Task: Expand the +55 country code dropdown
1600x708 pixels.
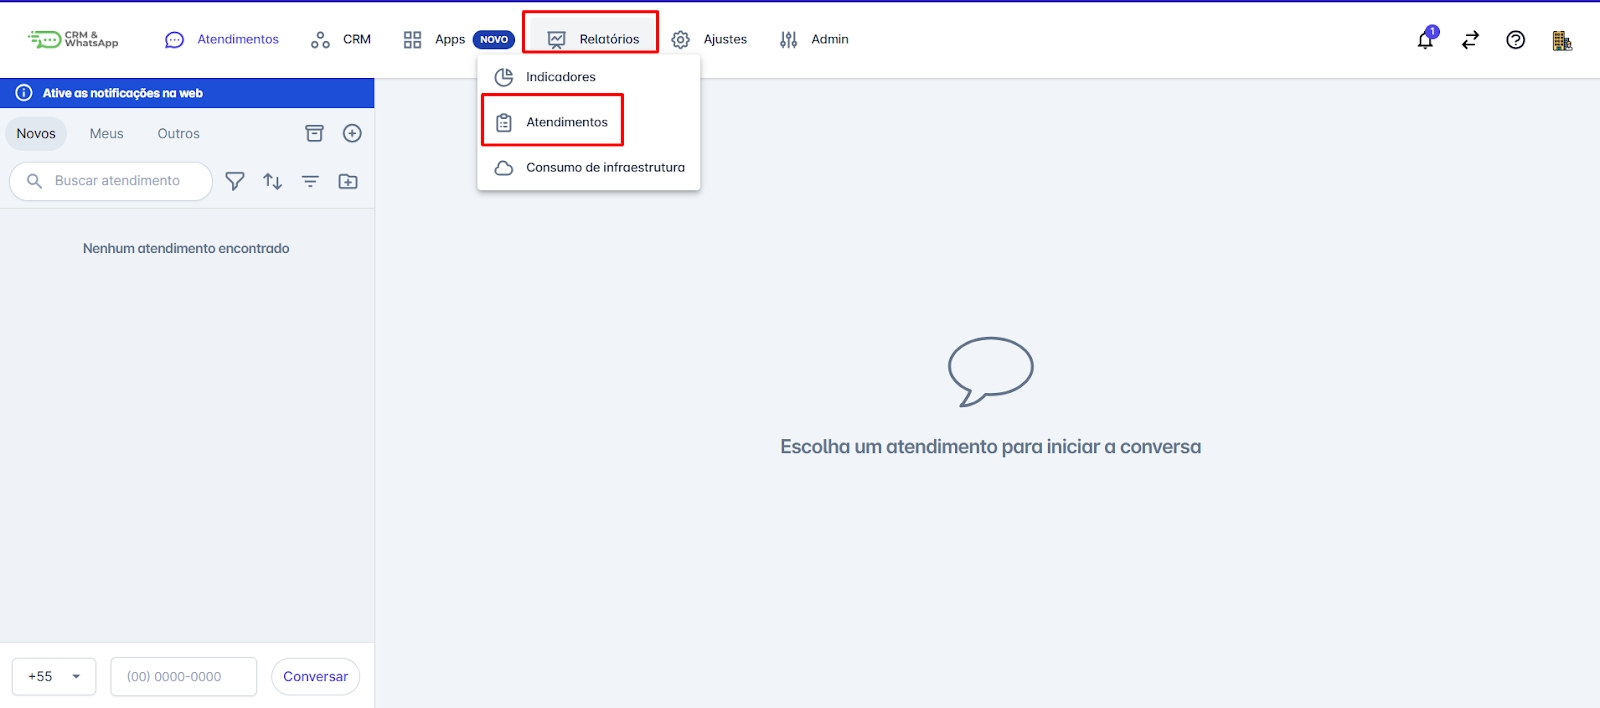Action: 54,676
